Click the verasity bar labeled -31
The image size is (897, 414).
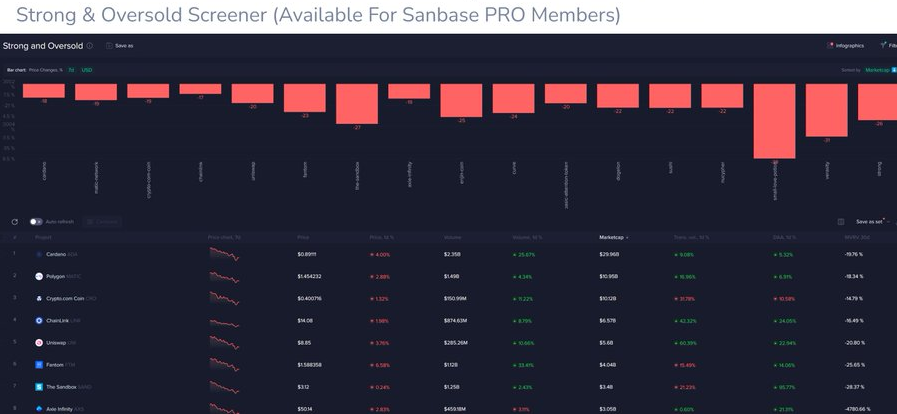pos(827,110)
